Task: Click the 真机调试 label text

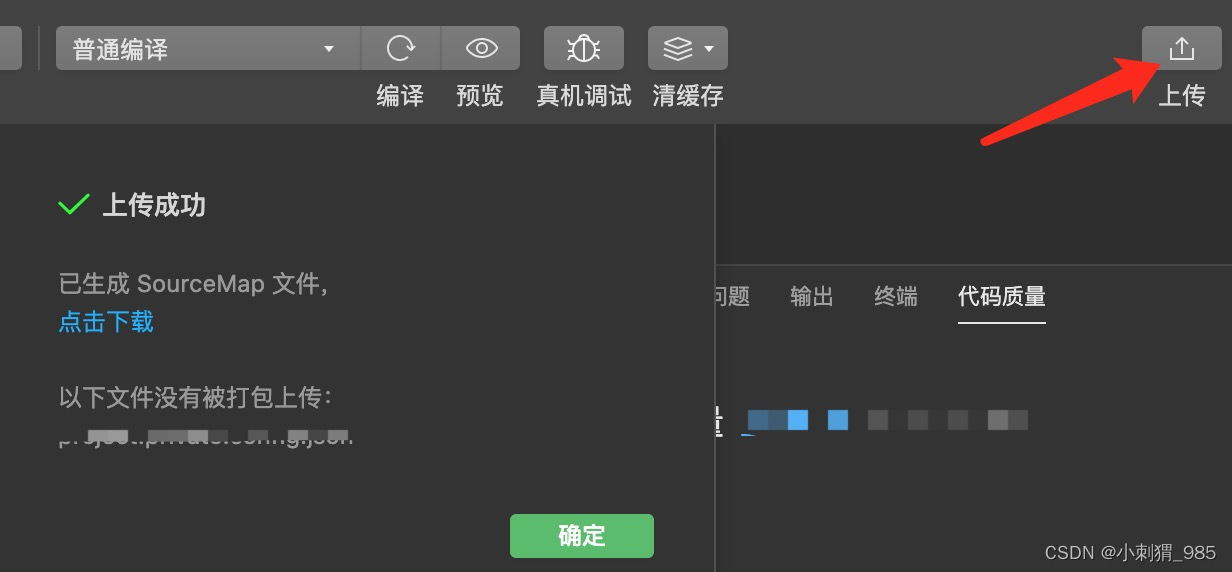Action: (x=584, y=96)
